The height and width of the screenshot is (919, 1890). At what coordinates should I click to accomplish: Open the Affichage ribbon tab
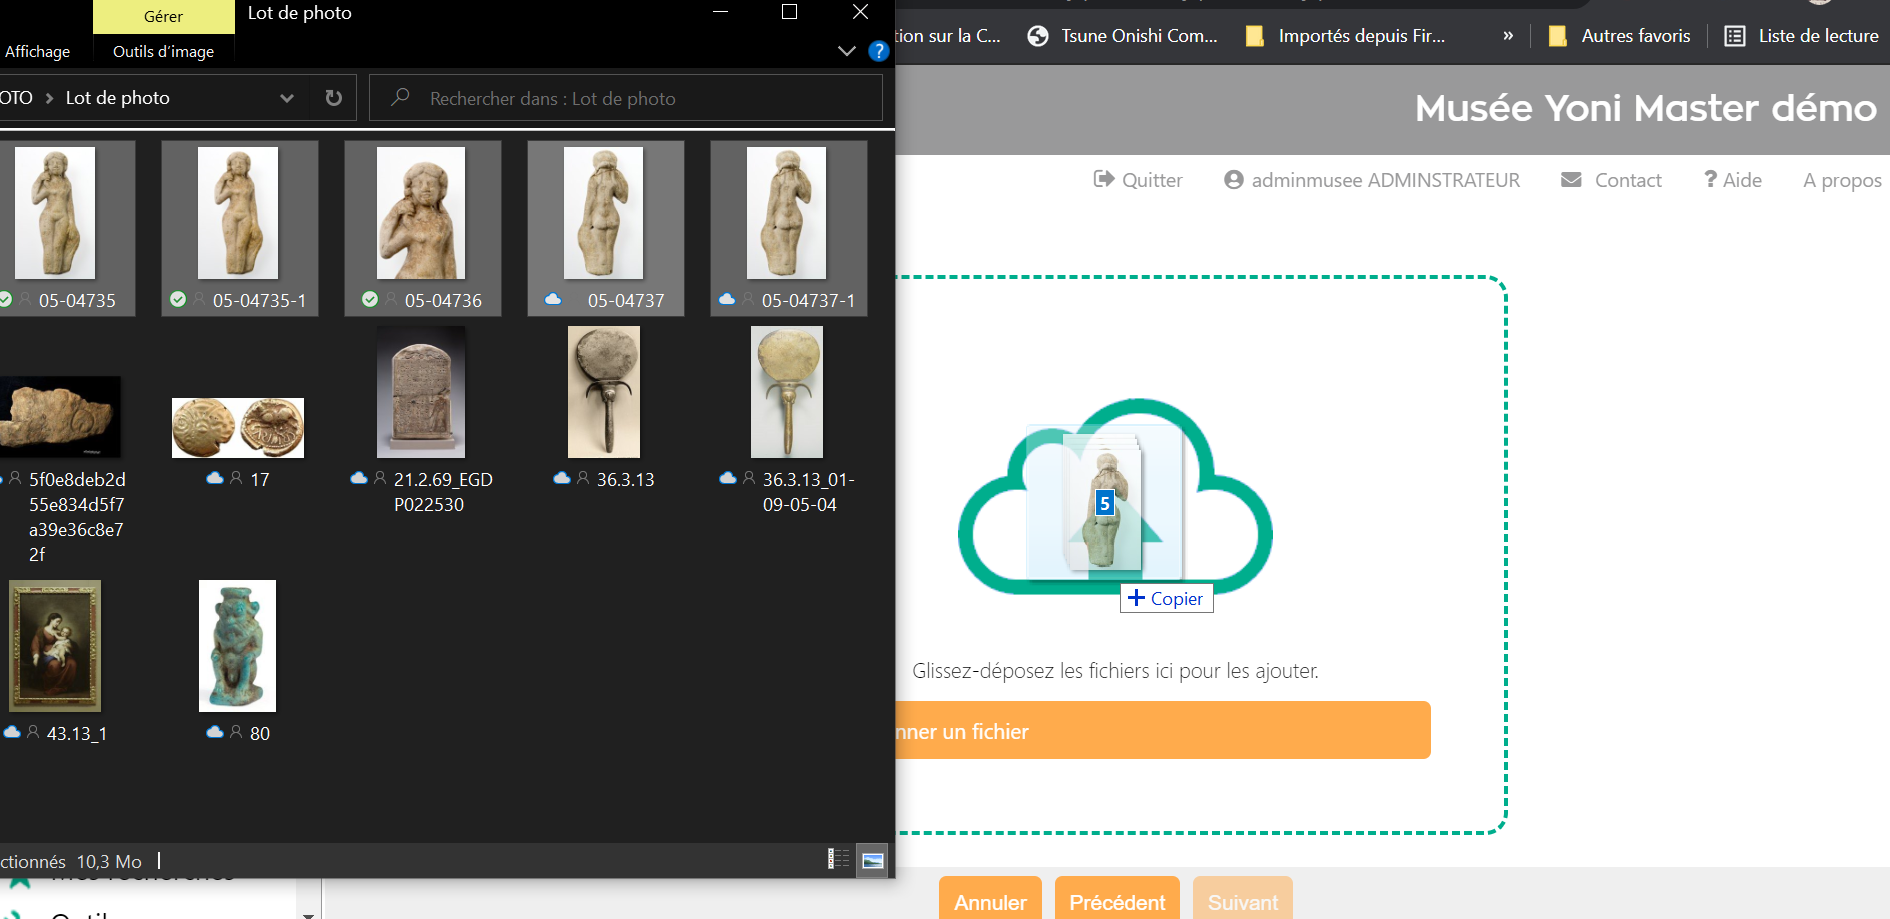coord(38,51)
